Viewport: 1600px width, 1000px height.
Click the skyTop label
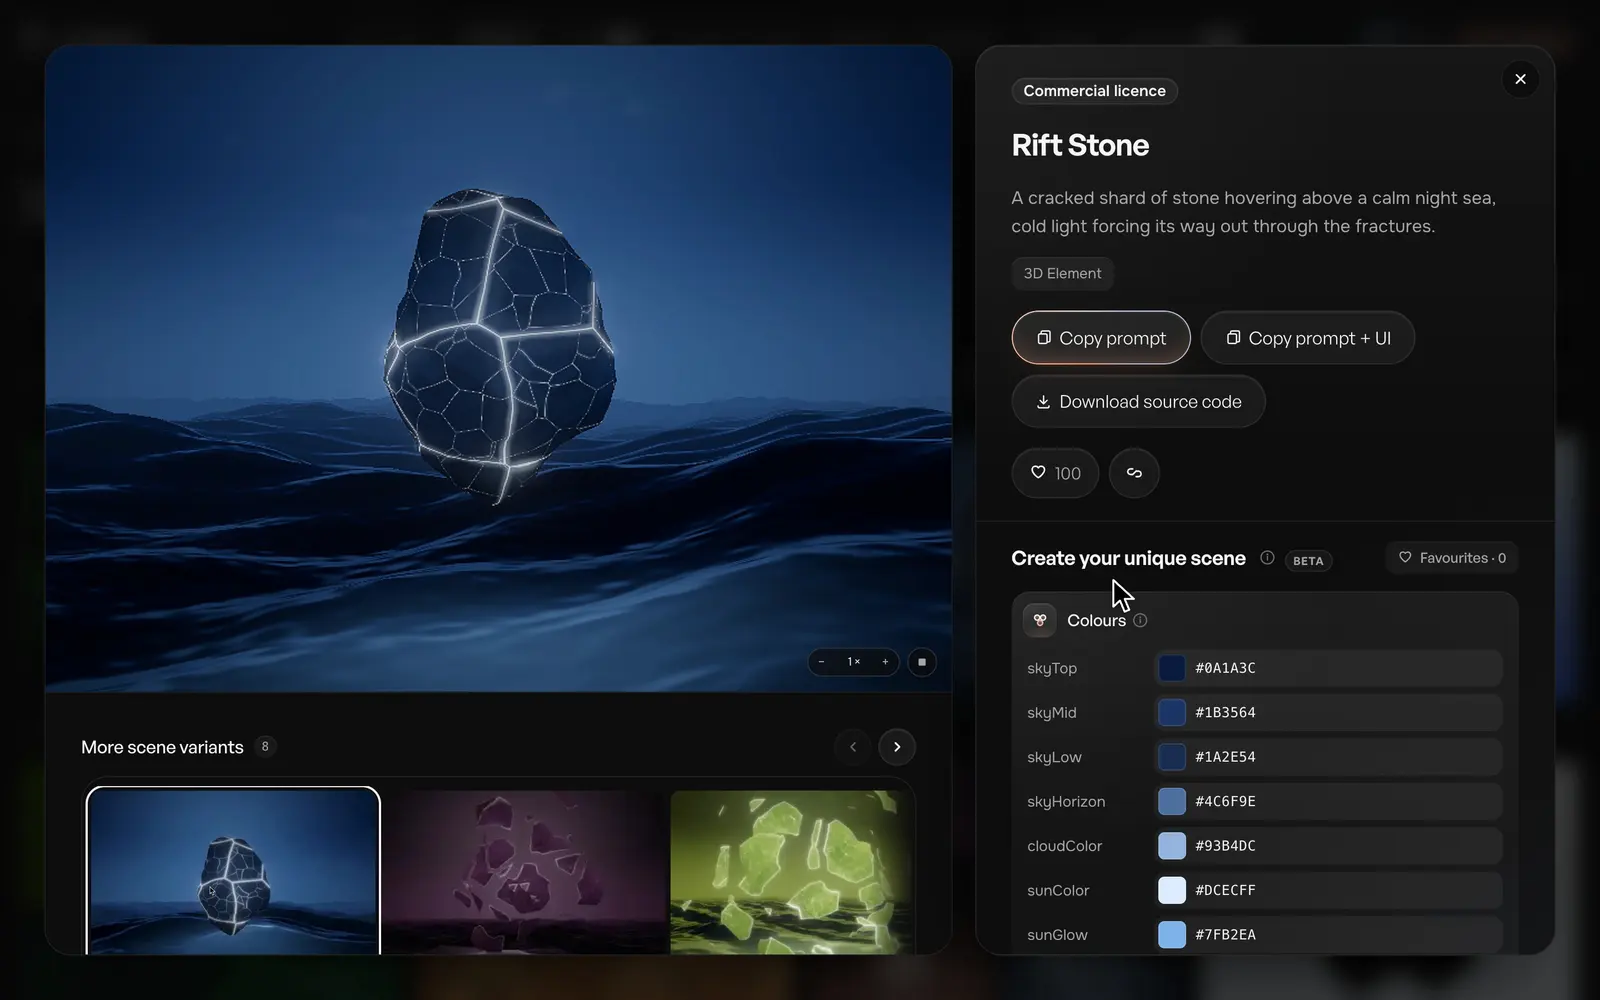tap(1052, 668)
